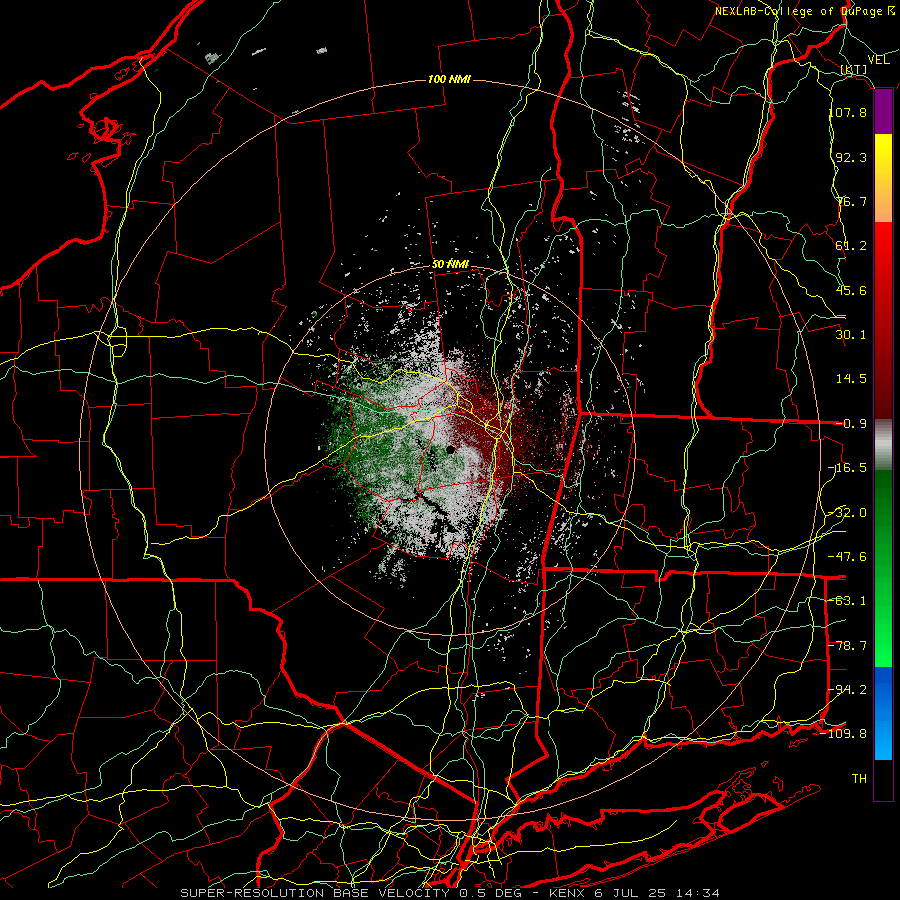Click the 14.5 velocity scale value

click(x=851, y=378)
